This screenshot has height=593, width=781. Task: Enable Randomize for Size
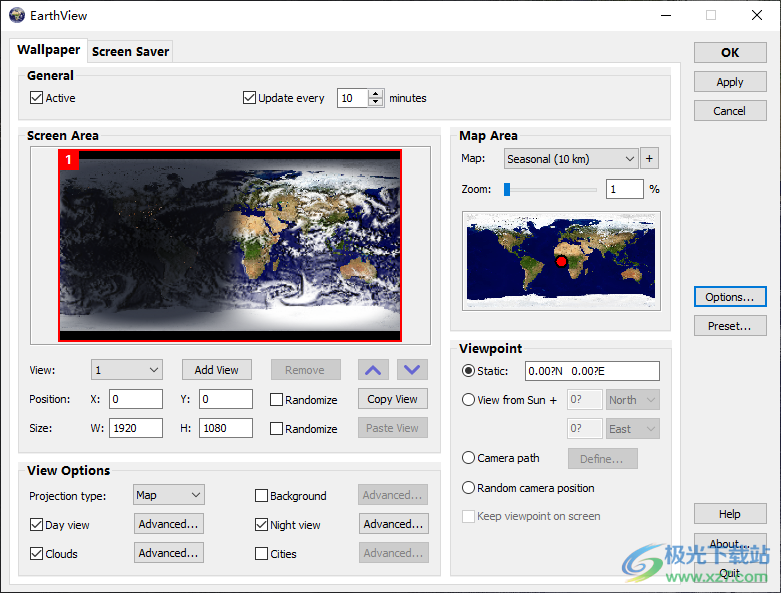pyautogui.click(x=276, y=429)
